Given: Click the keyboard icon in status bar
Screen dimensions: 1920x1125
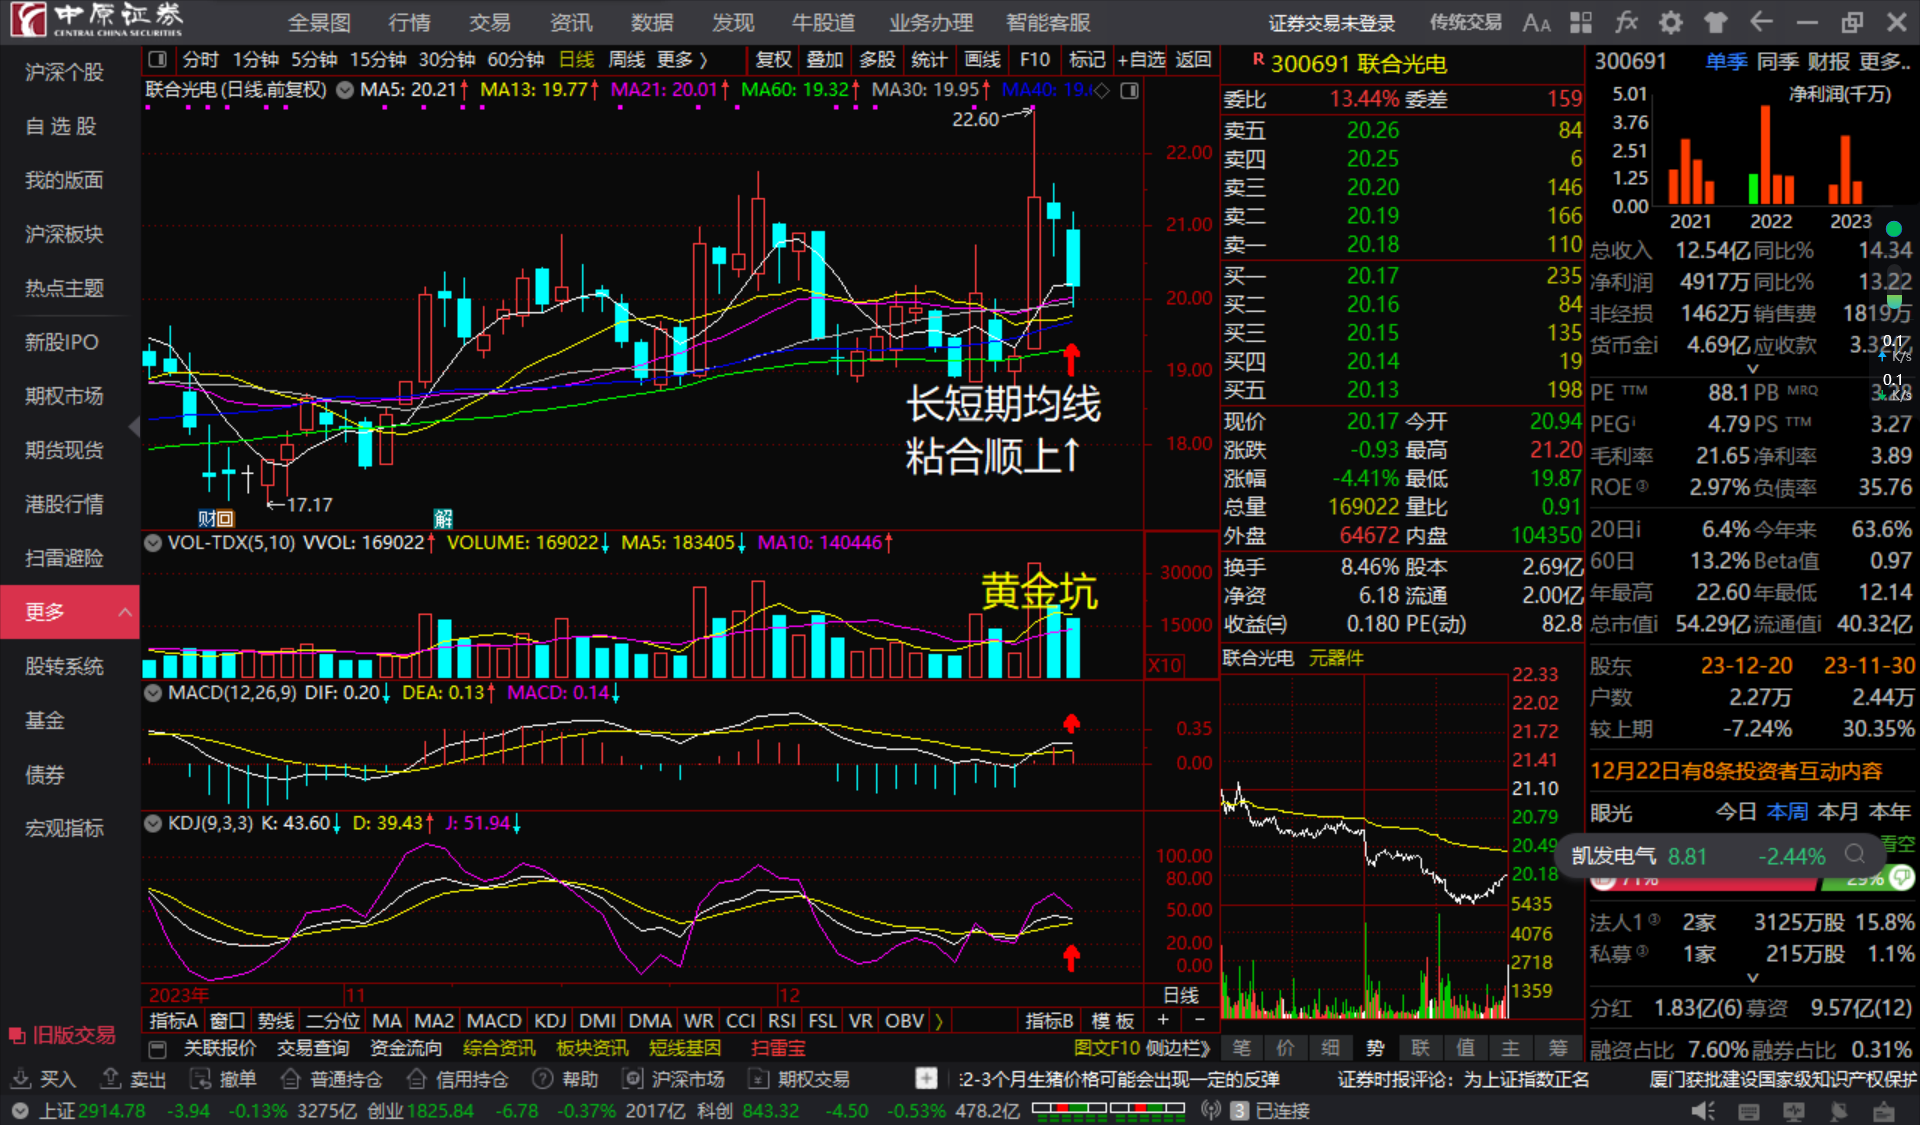Looking at the screenshot, I should click(1749, 1111).
